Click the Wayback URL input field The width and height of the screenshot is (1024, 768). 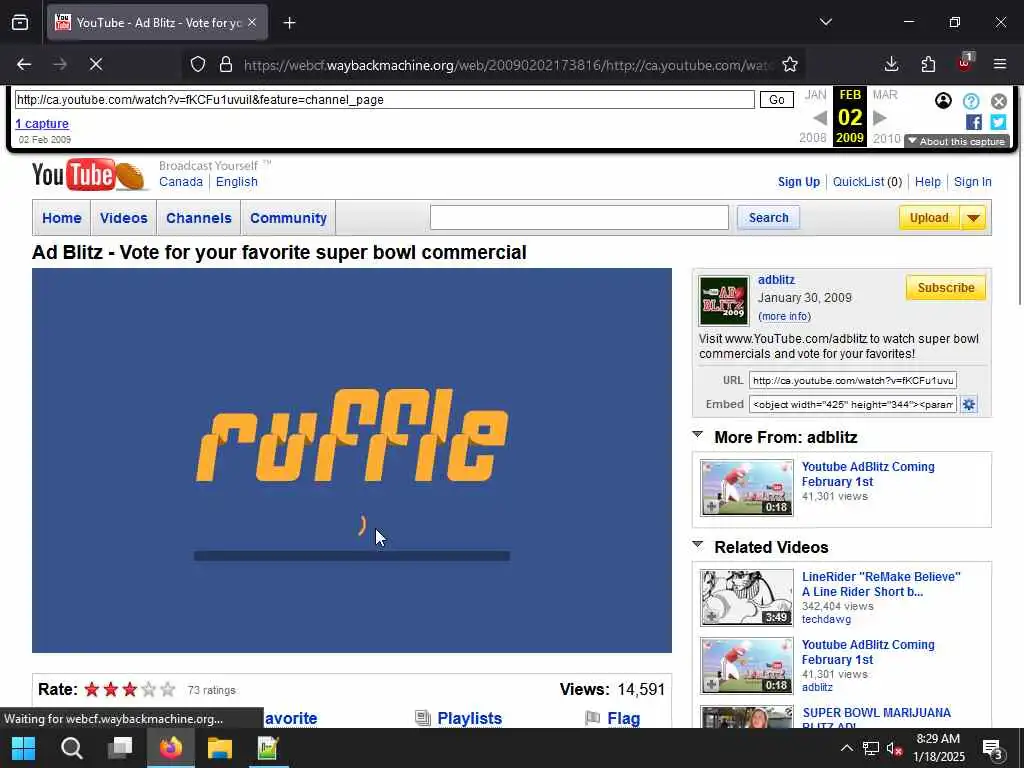point(385,99)
